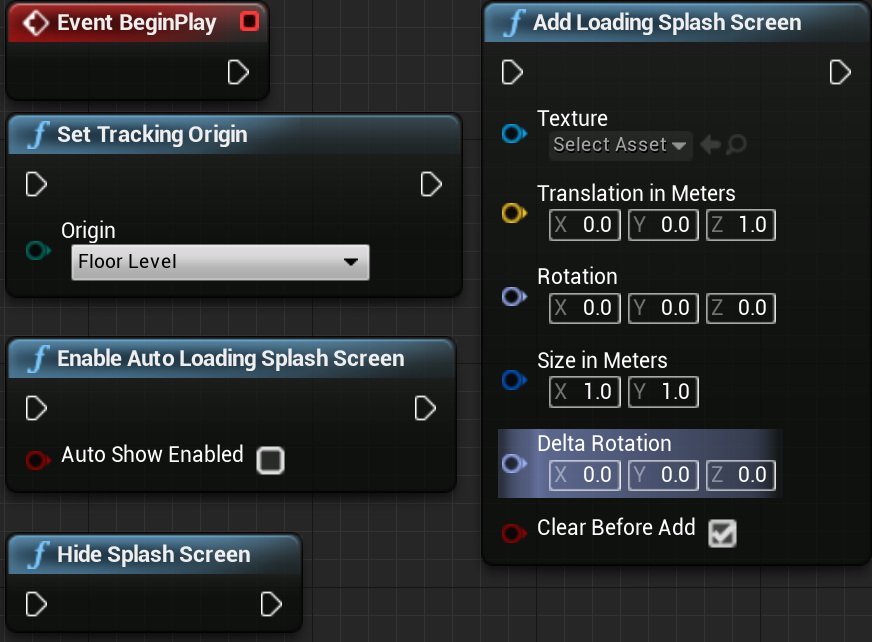
Task: Click the Clear Before Add boolean pin
Action: [514, 532]
